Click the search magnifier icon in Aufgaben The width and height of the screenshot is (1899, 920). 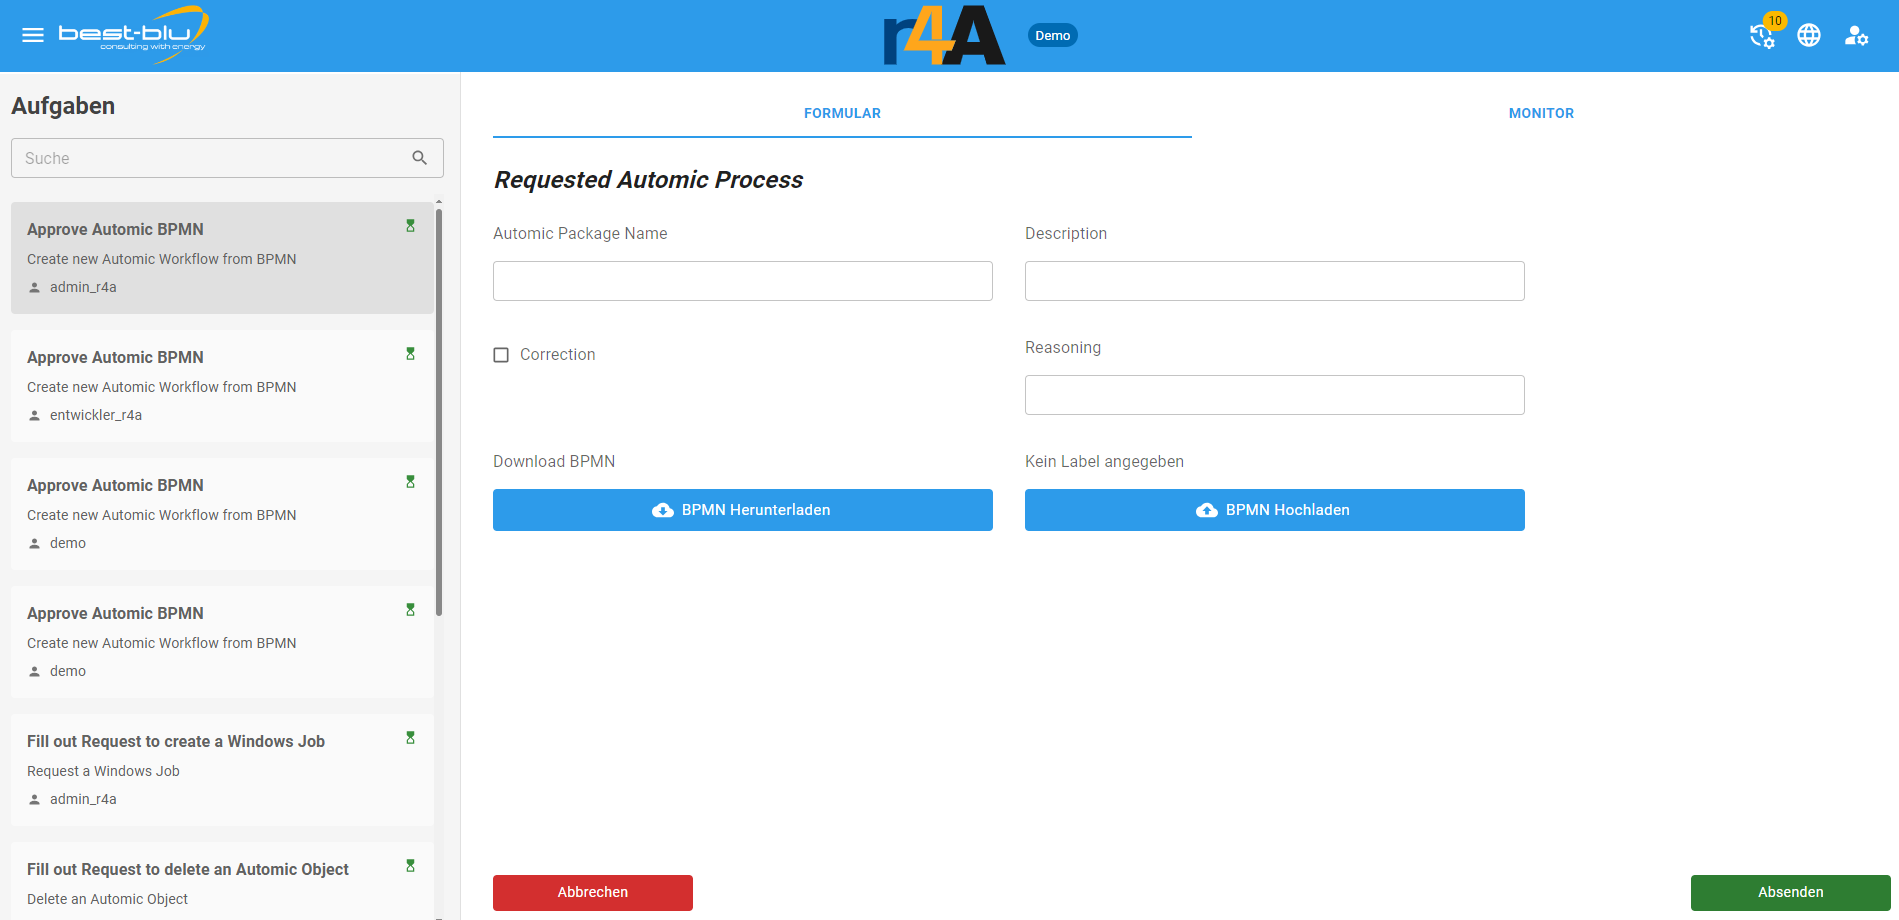pyautogui.click(x=420, y=158)
